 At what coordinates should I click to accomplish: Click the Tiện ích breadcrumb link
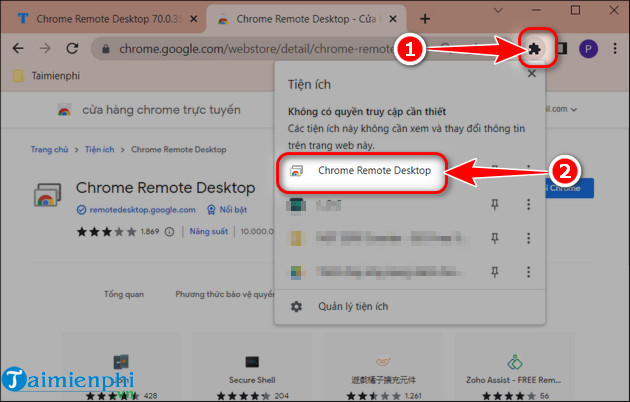coord(100,149)
